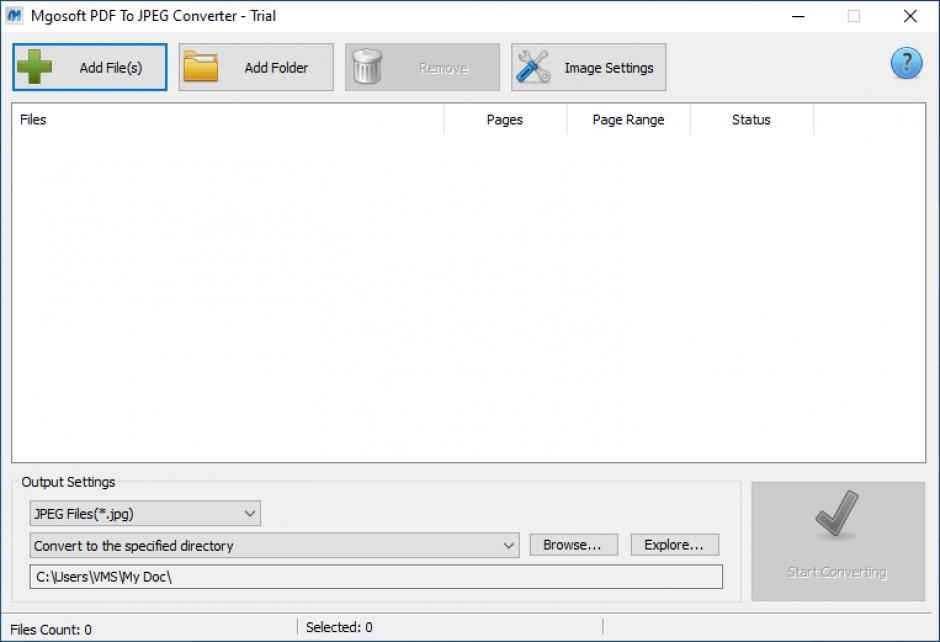The height and width of the screenshot is (642, 940).
Task: Click the Explore... button
Action: tap(674, 545)
